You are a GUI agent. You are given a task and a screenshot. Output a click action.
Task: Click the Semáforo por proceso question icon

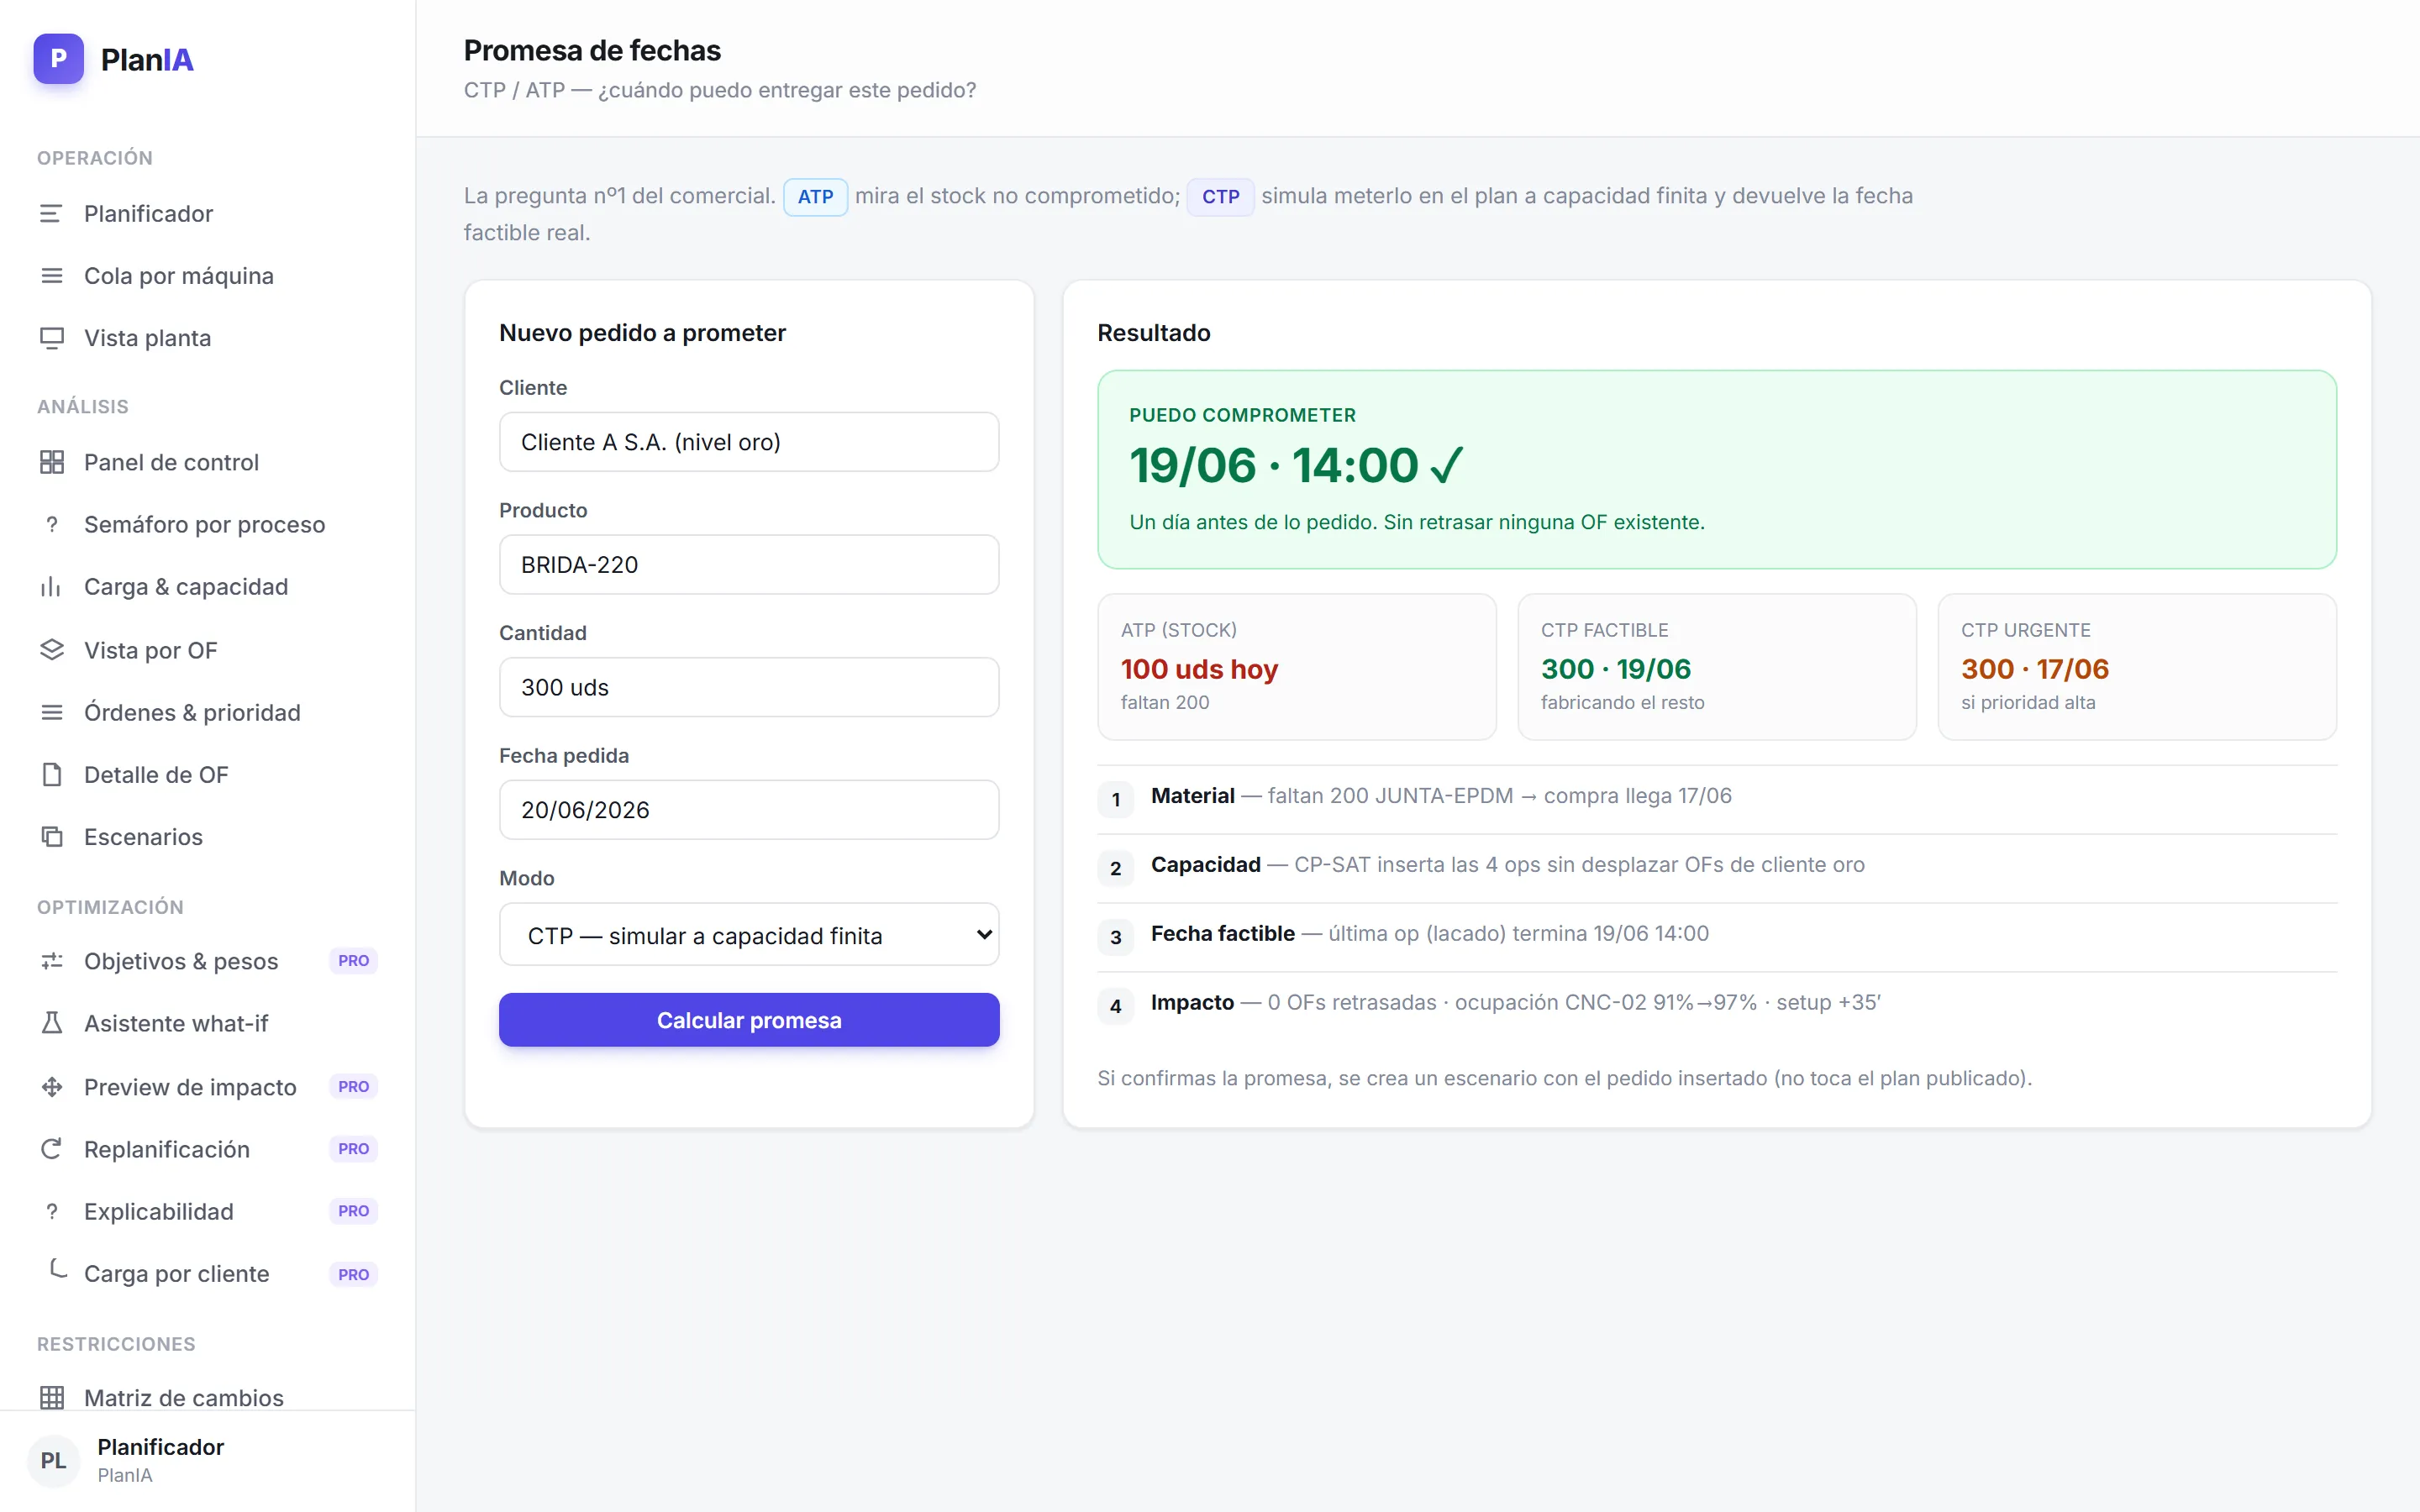click(x=51, y=524)
